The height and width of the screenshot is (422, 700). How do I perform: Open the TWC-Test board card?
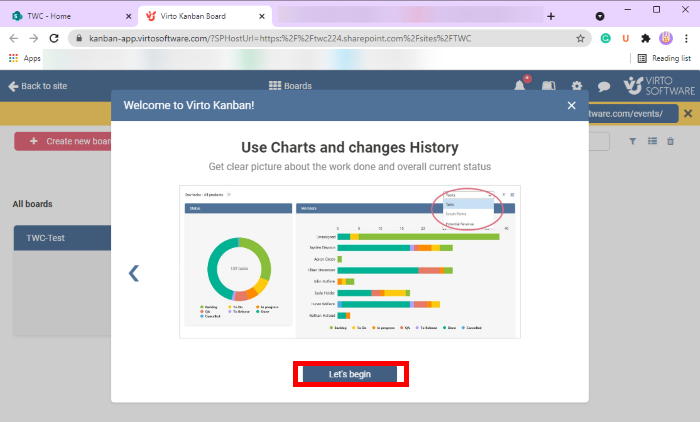pyautogui.click(x=62, y=280)
